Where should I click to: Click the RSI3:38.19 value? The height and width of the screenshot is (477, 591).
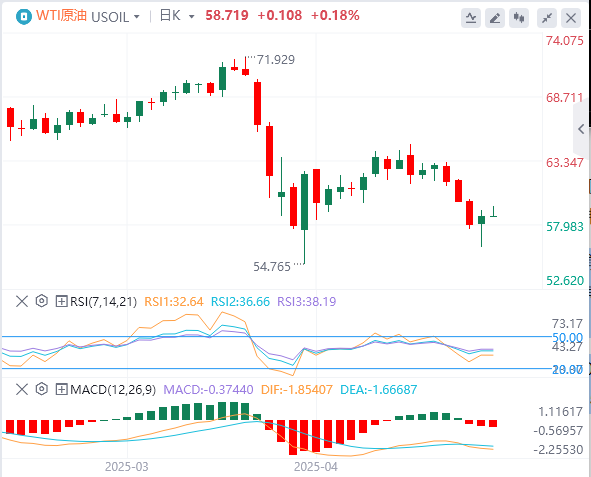point(306,302)
